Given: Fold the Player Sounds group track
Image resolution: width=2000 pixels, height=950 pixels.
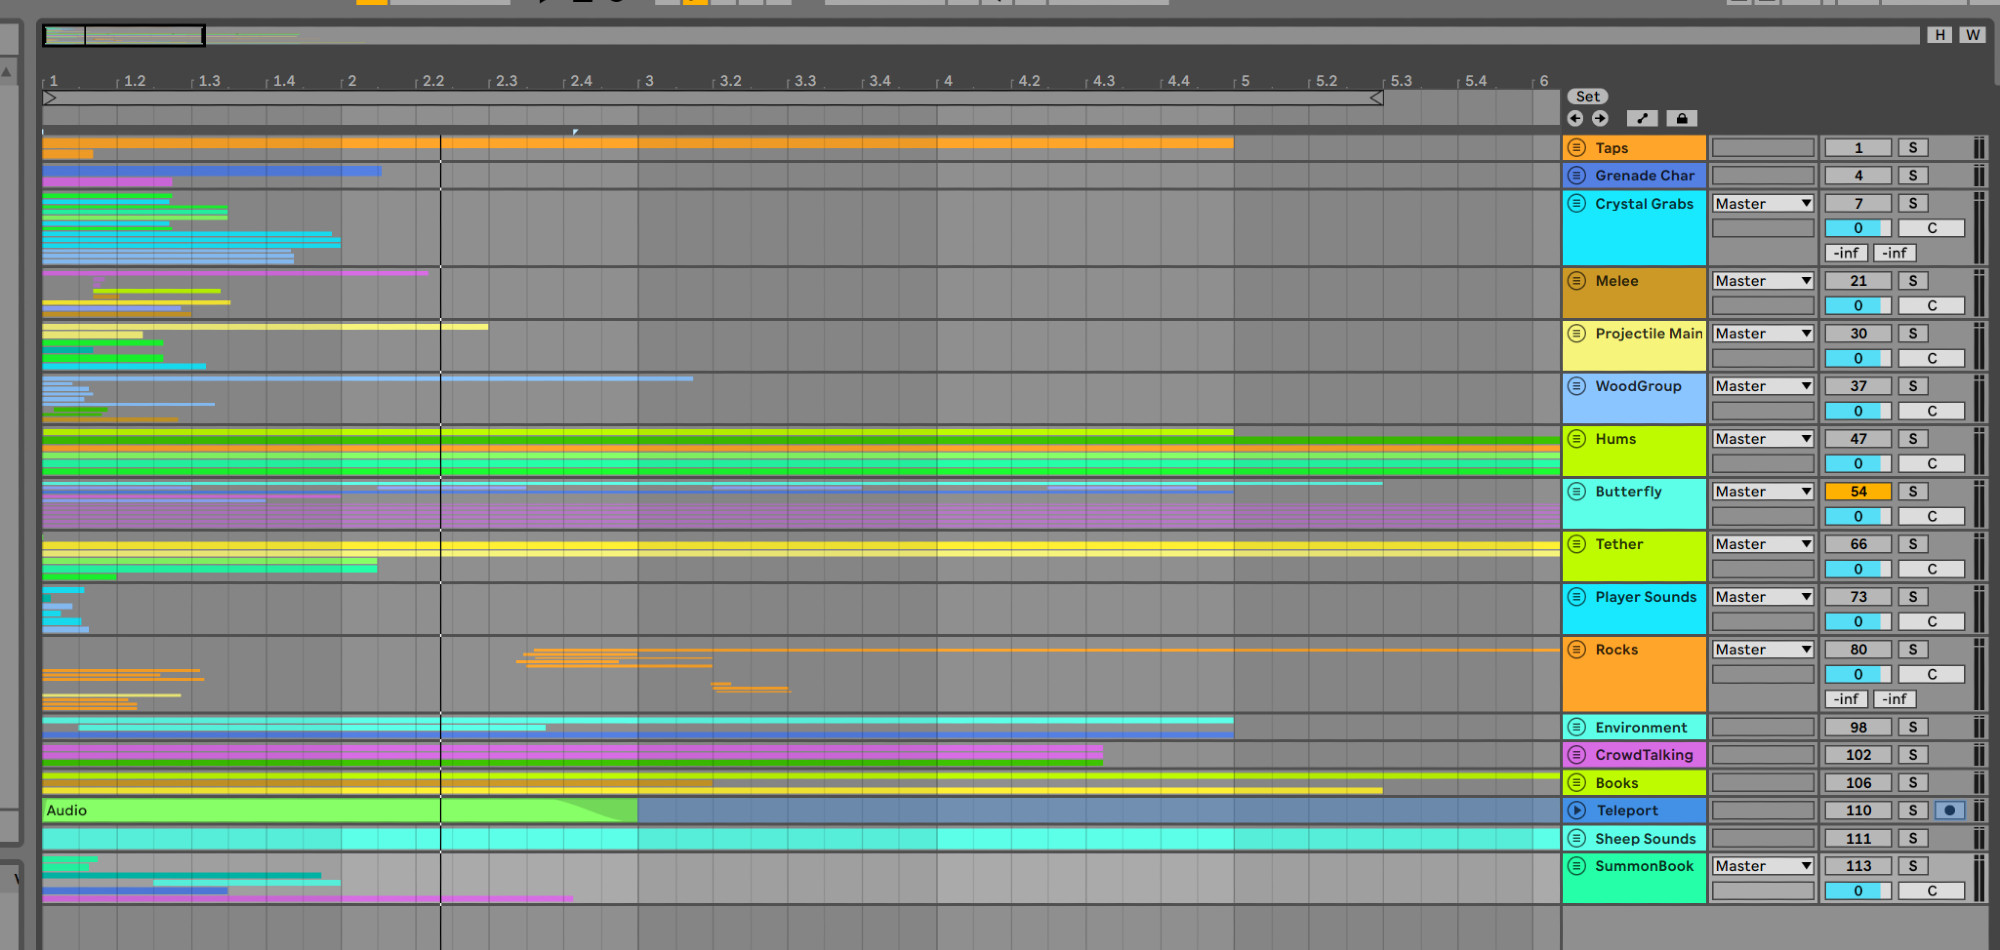Looking at the screenshot, I should [x=1577, y=597].
